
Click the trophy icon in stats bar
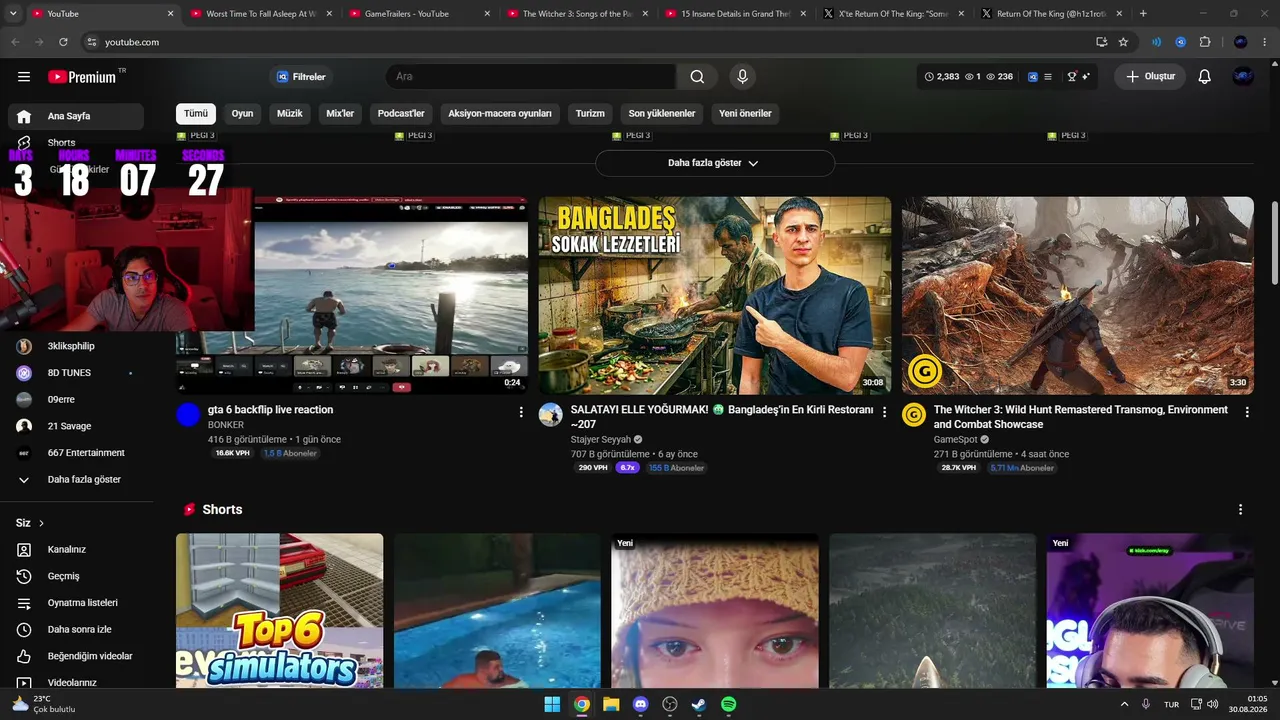click(x=1072, y=77)
